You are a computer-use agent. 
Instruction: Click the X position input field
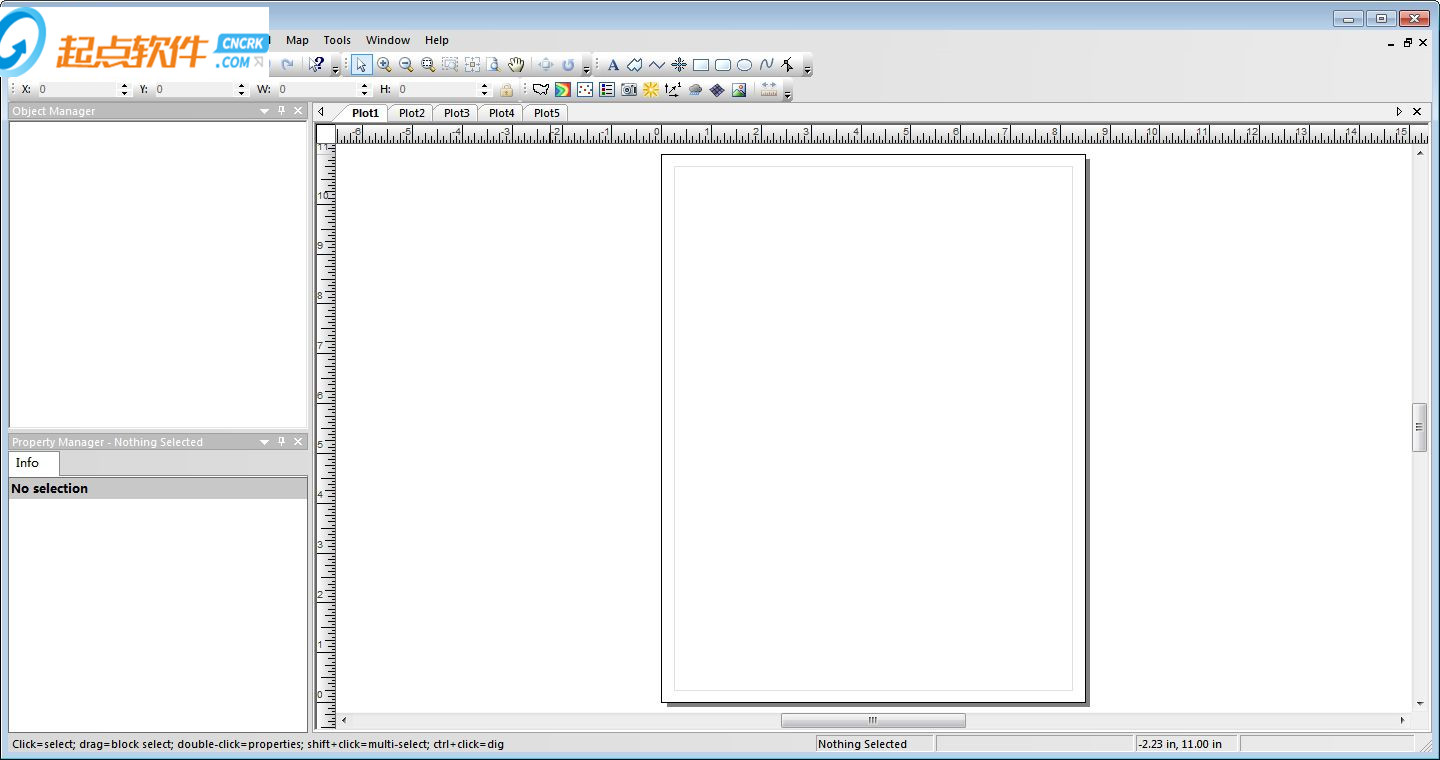(78, 90)
